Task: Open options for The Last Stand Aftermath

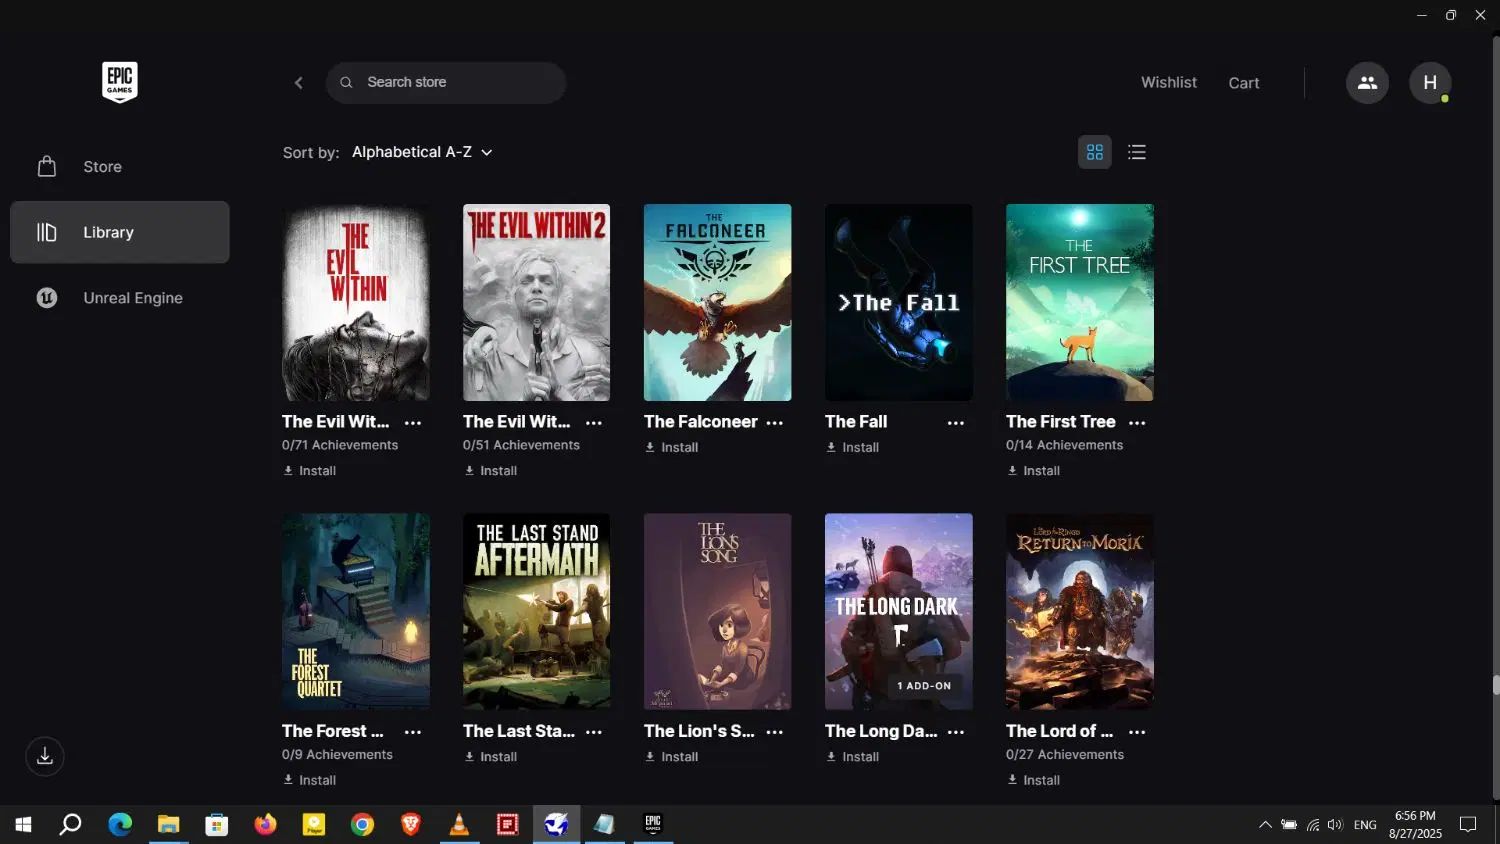Action: point(594,732)
